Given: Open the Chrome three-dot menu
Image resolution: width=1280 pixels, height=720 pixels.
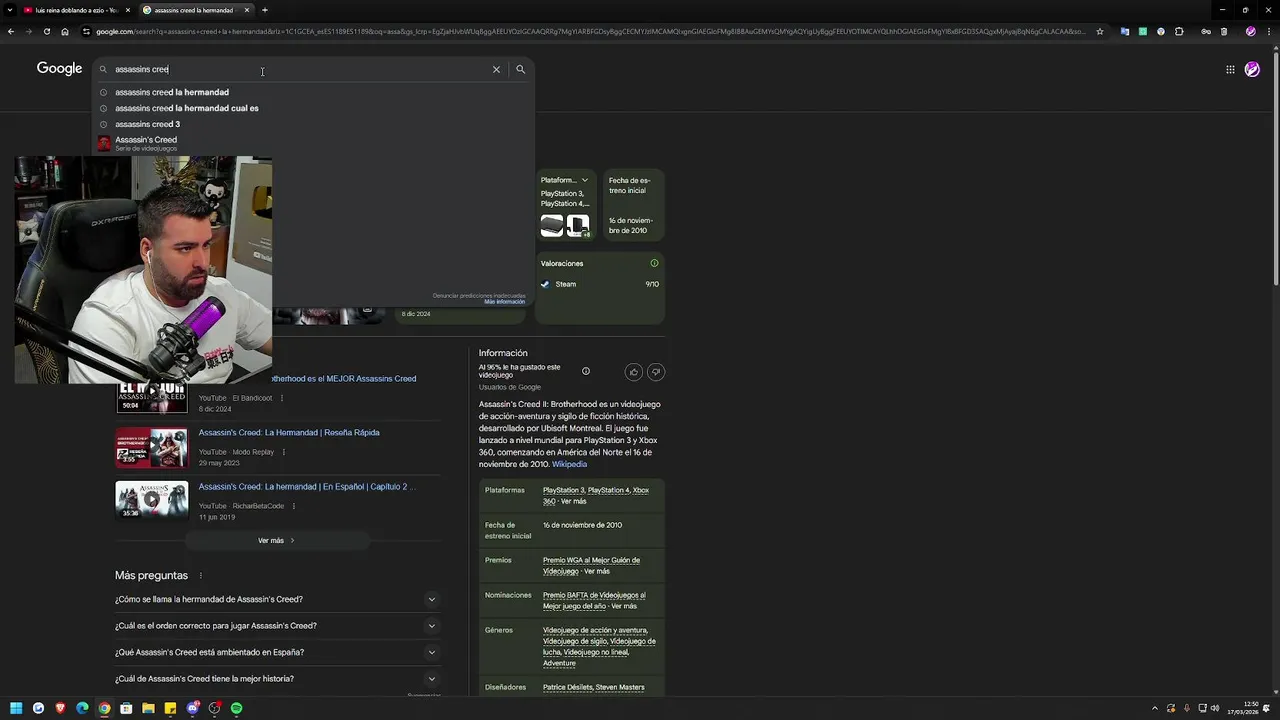Looking at the screenshot, I should (x=1268, y=31).
